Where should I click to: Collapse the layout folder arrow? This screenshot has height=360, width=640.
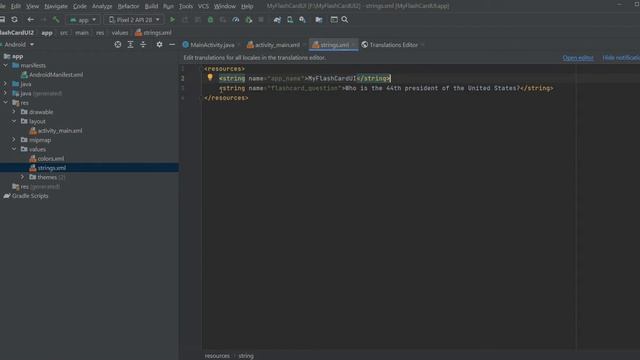point(14,121)
